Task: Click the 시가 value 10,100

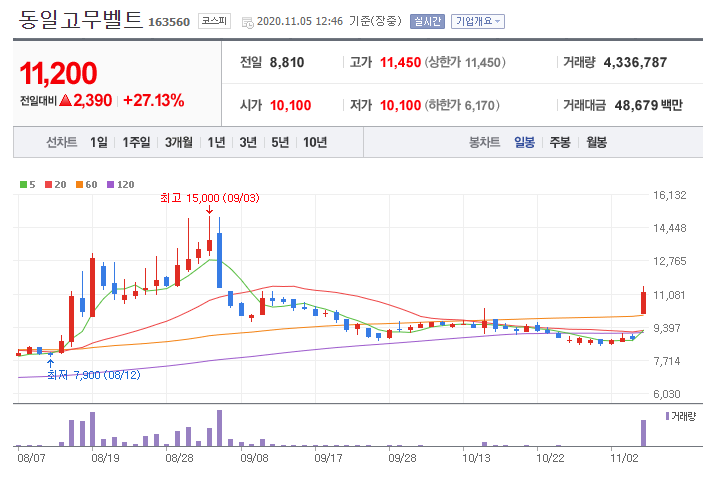Action: click(x=291, y=105)
